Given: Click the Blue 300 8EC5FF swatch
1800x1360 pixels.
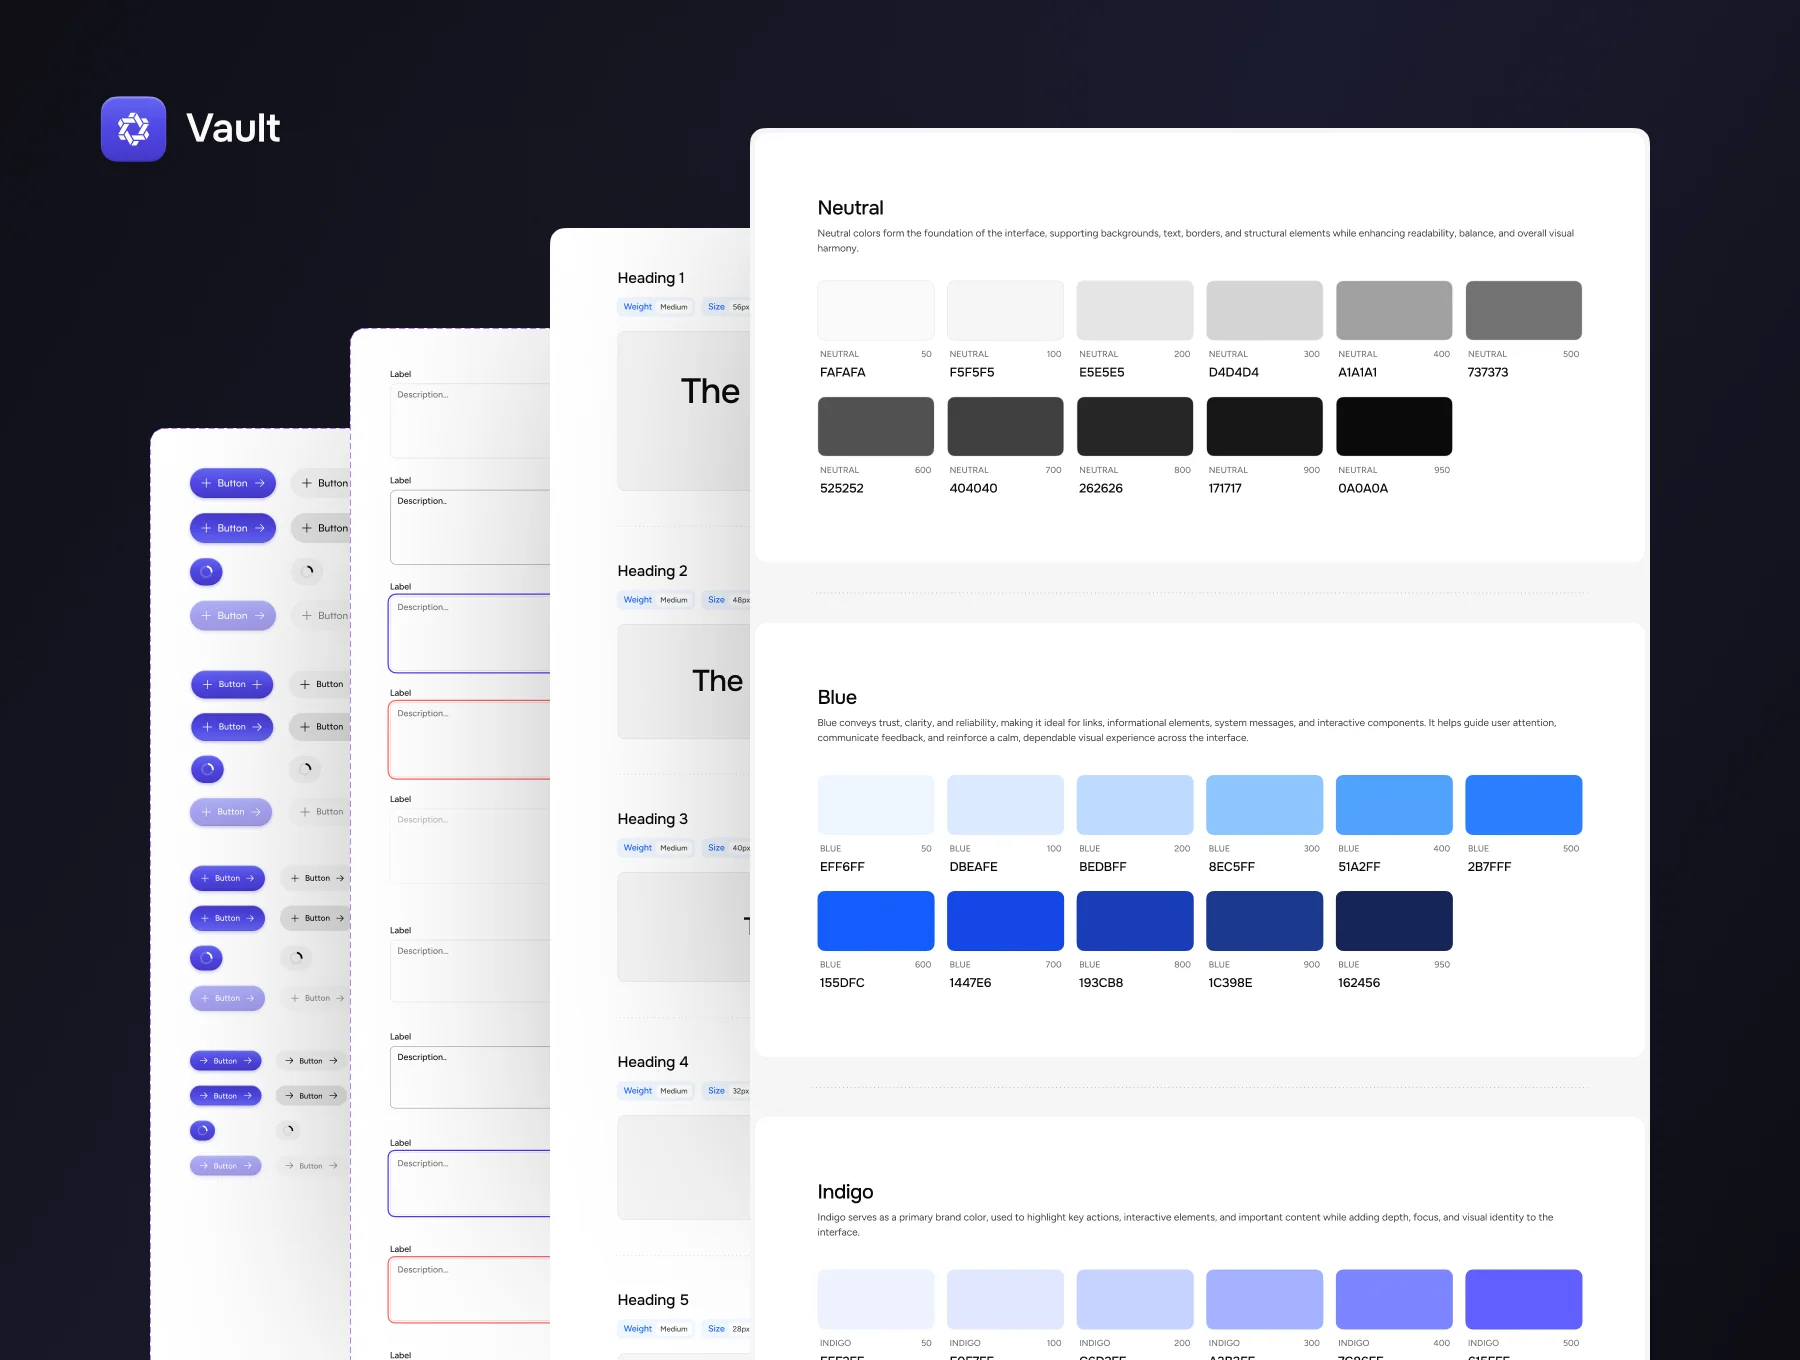Looking at the screenshot, I should [1264, 805].
